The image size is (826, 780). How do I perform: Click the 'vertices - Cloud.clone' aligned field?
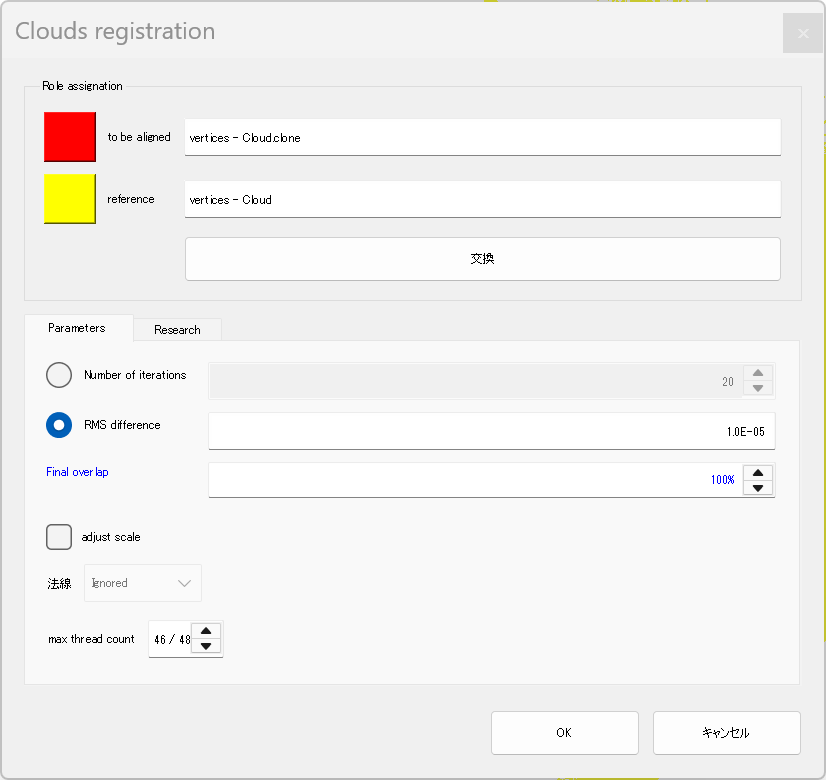[483, 137]
